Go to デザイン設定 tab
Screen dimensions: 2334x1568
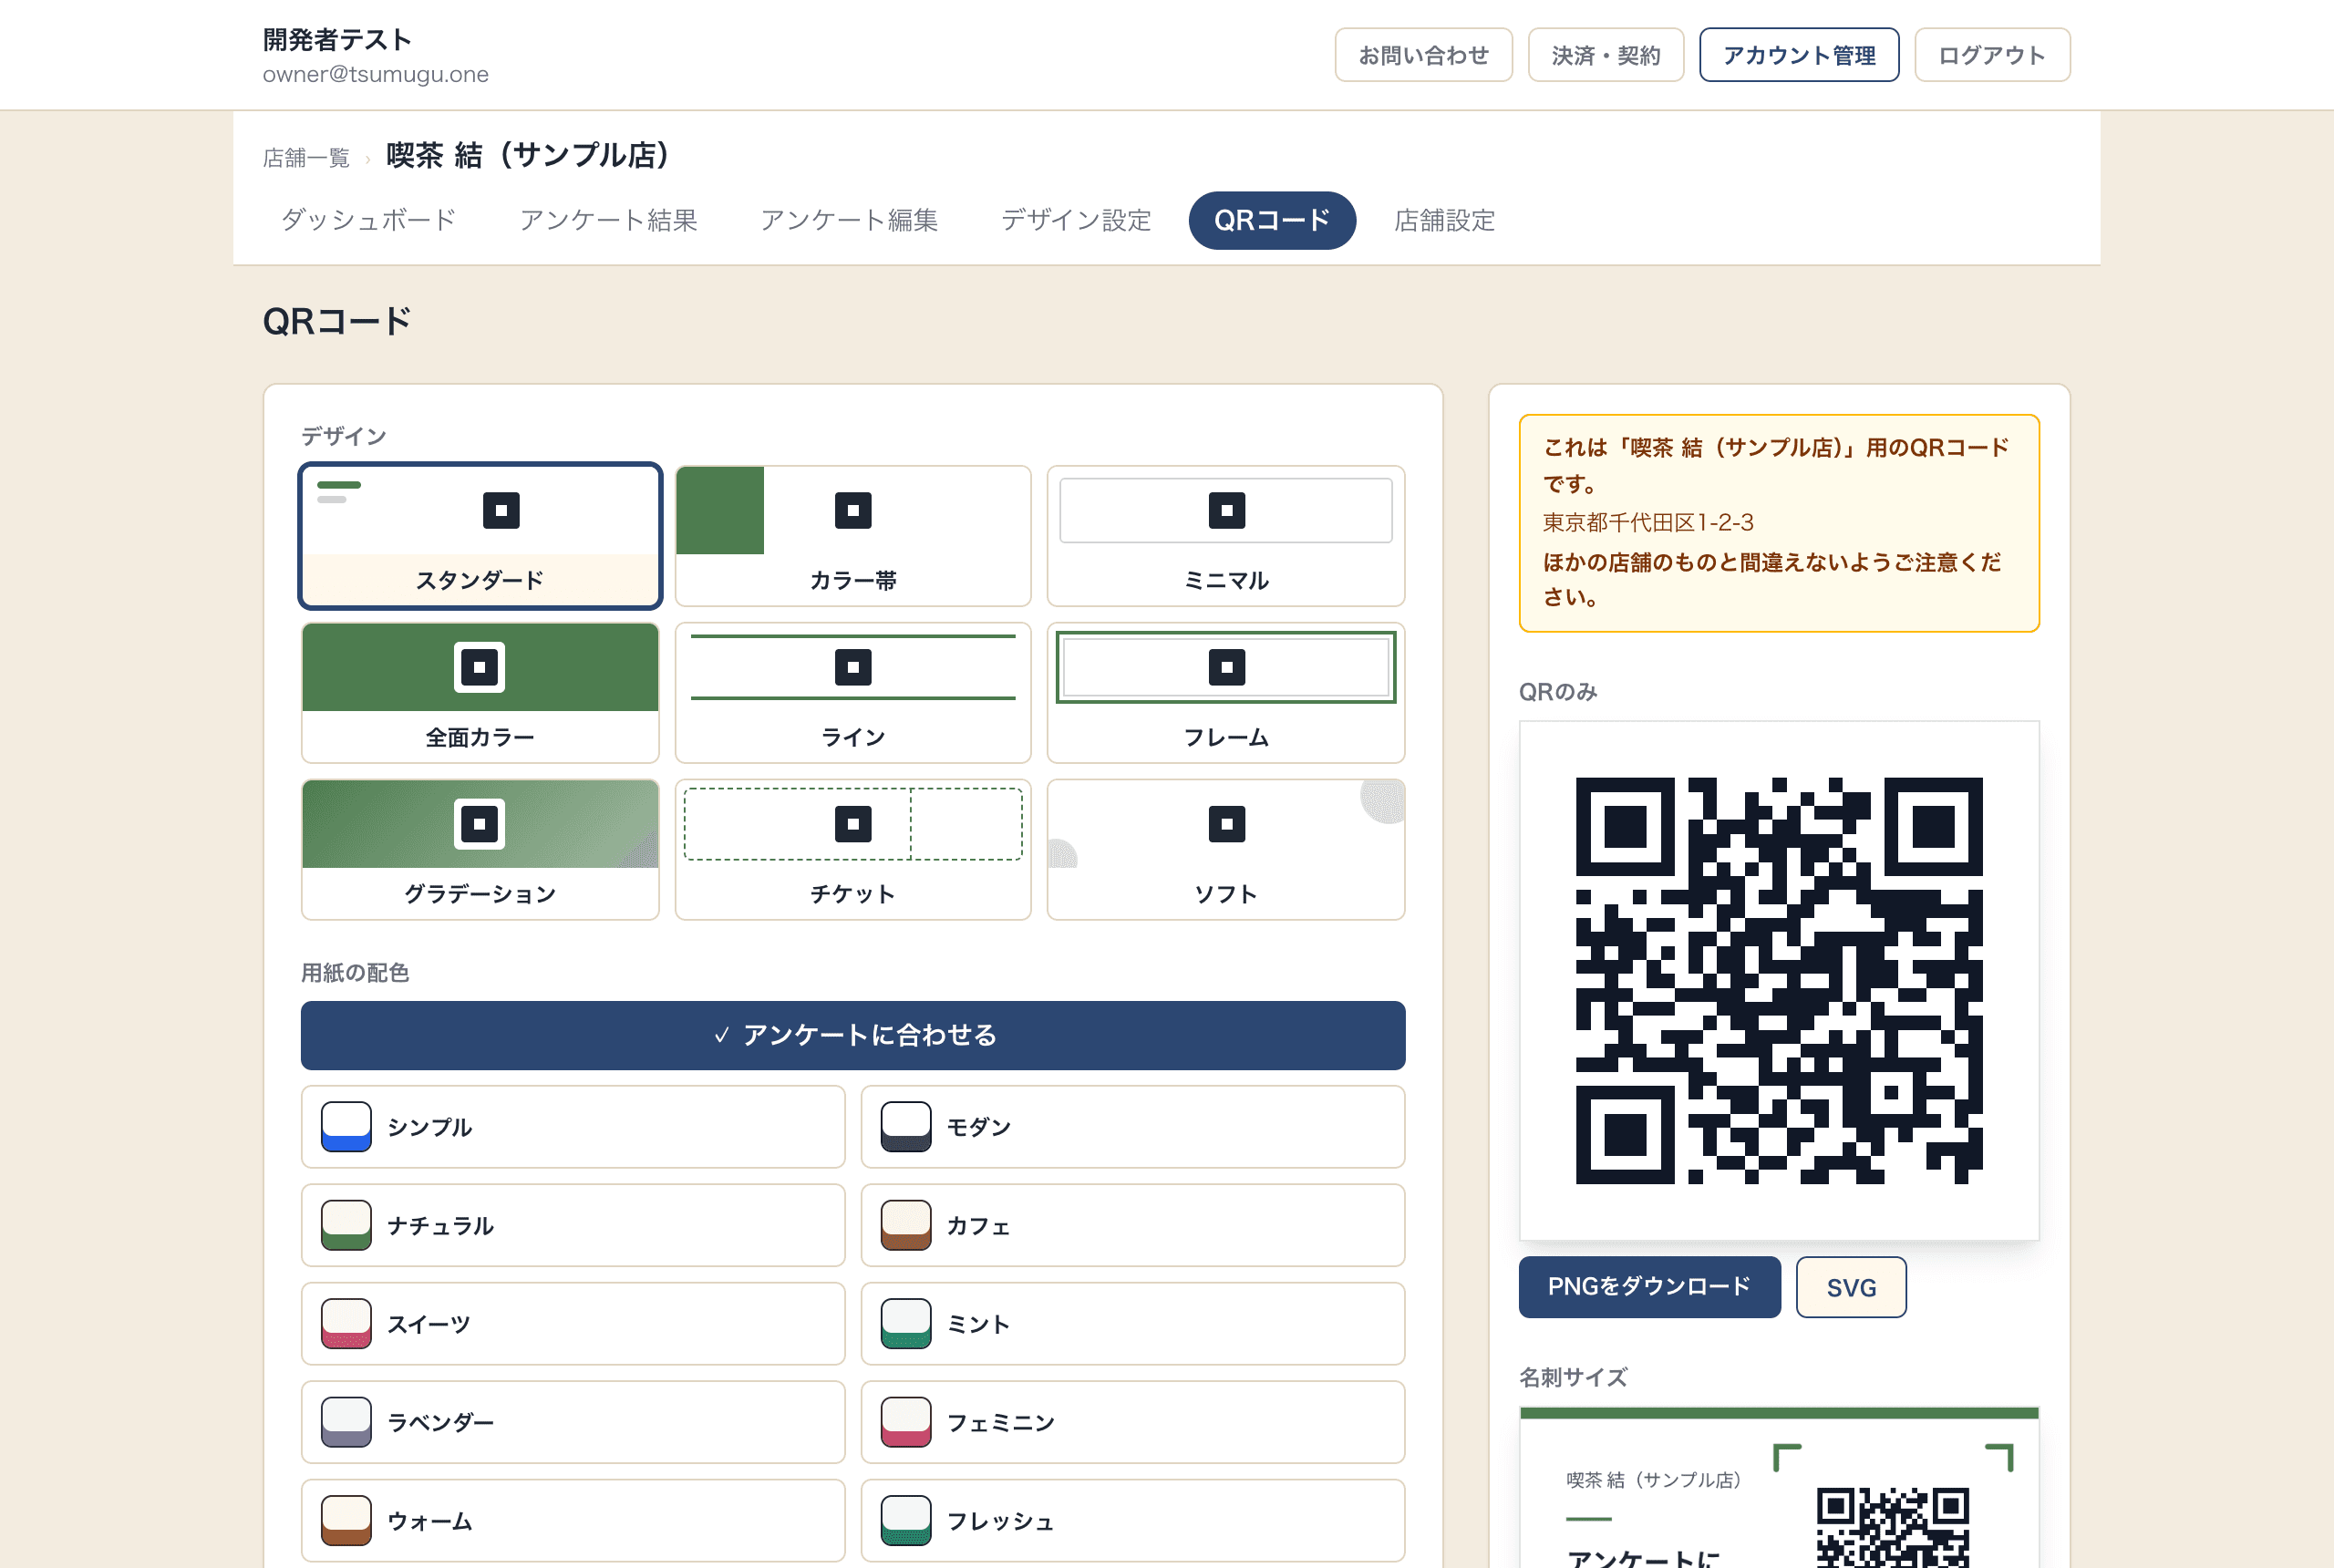pyautogui.click(x=1076, y=220)
